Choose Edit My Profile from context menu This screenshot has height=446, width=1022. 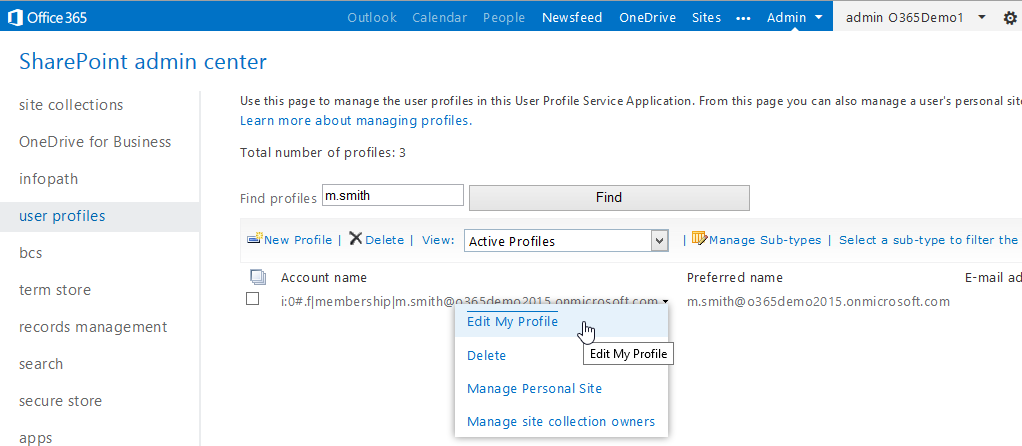tap(512, 322)
